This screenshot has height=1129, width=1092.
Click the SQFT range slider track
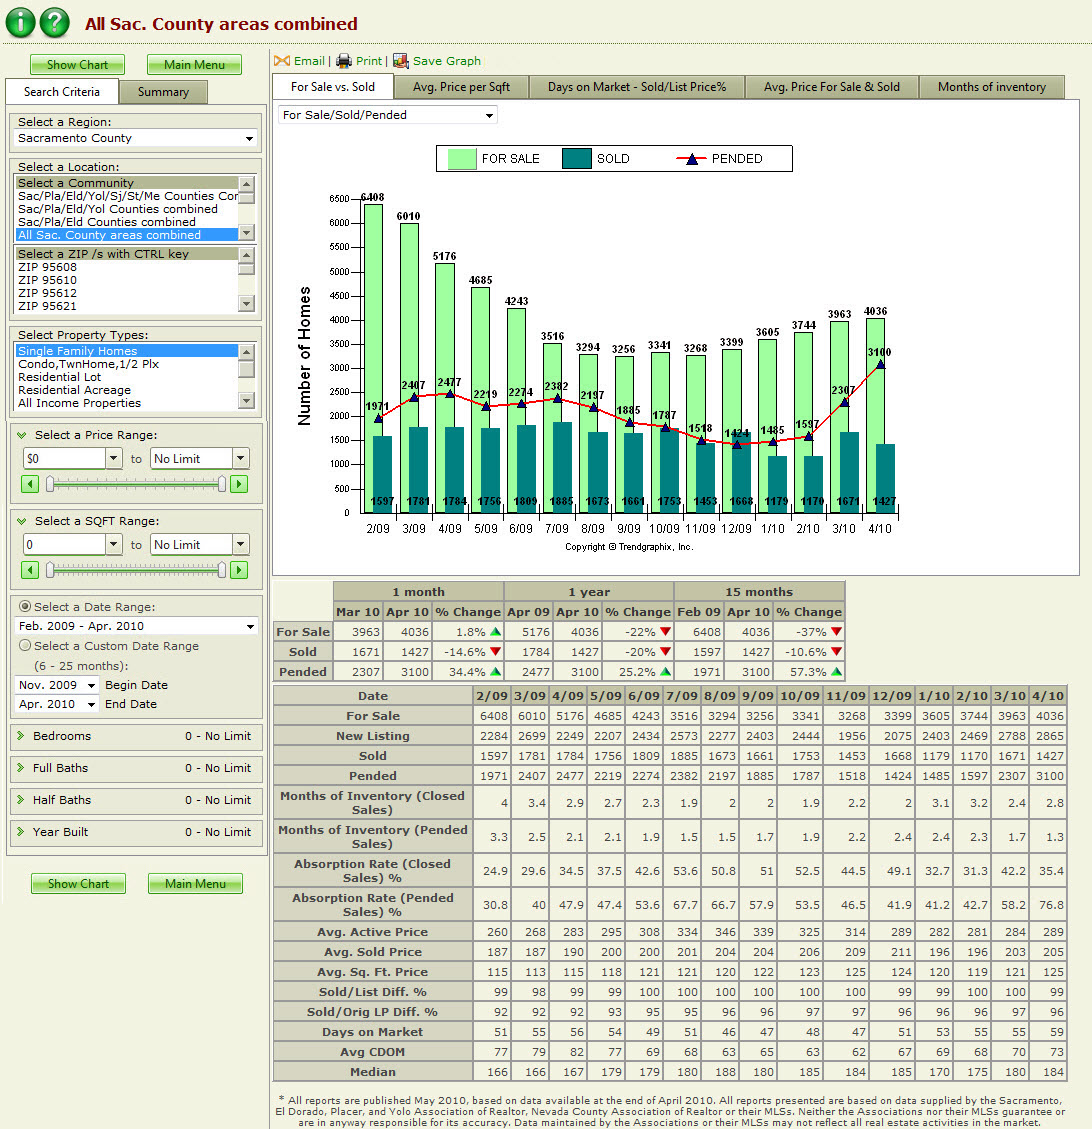(136, 570)
